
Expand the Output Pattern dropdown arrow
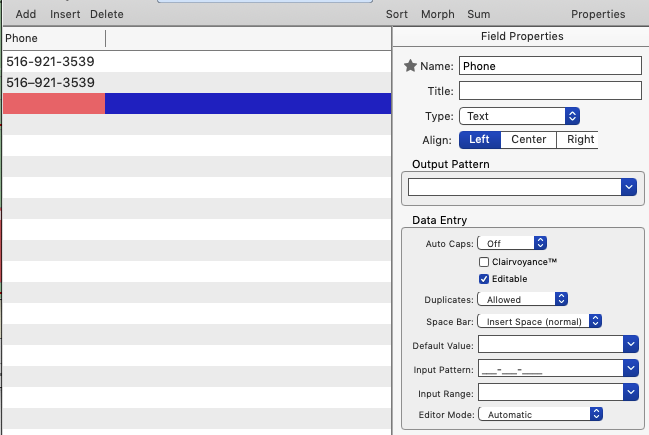pos(629,187)
